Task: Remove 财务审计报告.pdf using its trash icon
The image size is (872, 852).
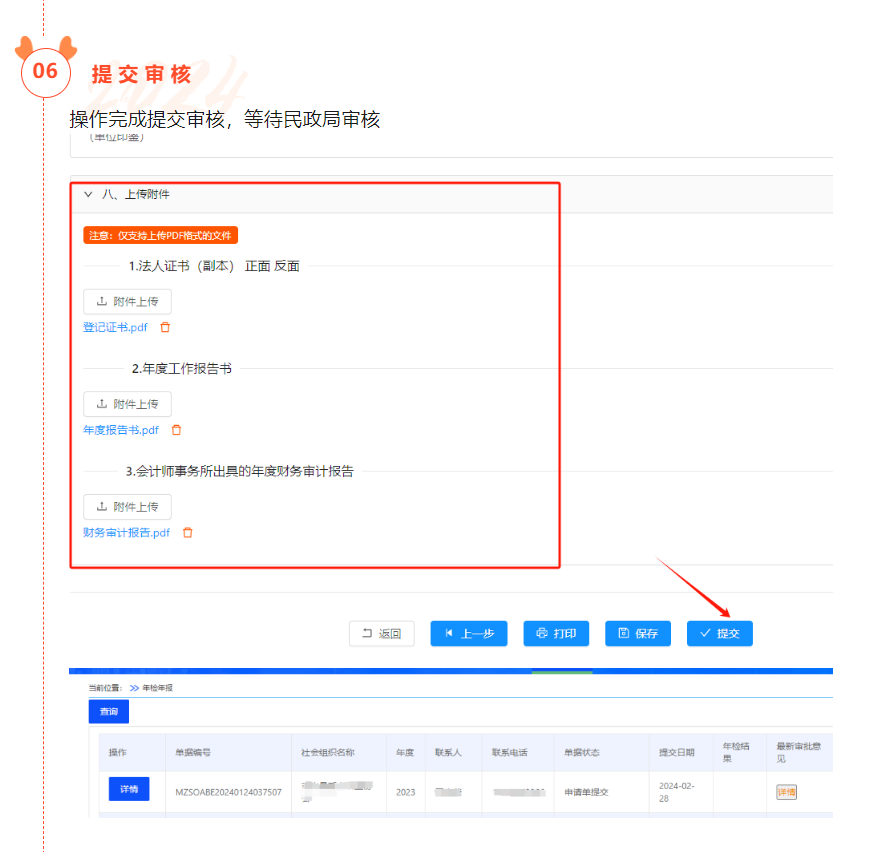Action: point(188,533)
